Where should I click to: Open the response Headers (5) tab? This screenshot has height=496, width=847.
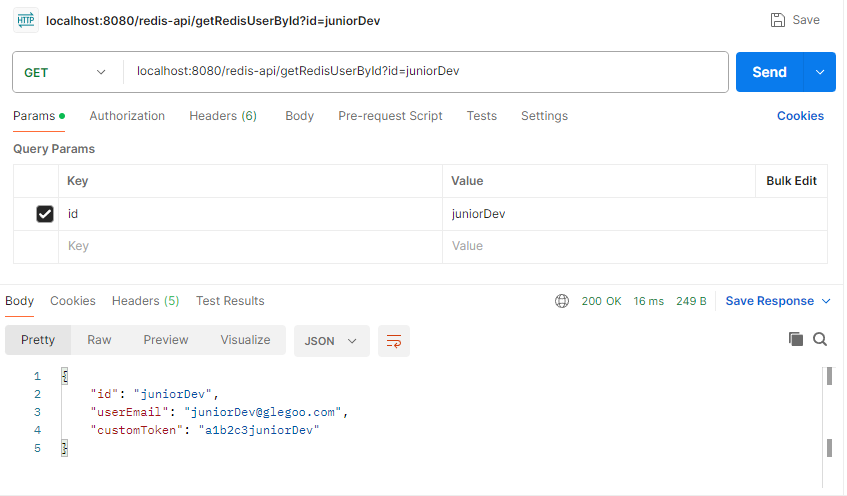[145, 301]
